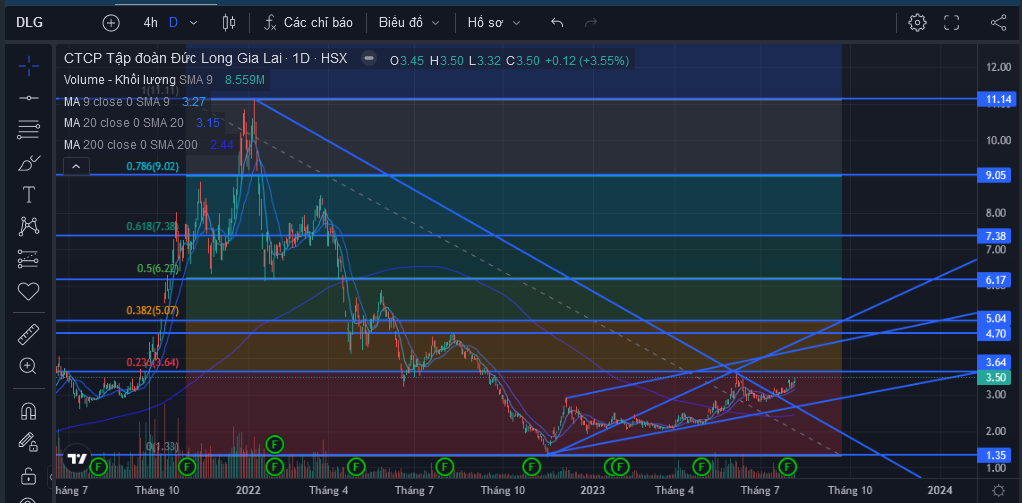Toggle stay-in-drawing-mode pencil lock
Image resolution: width=1022 pixels, height=503 pixels.
pos(28,442)
